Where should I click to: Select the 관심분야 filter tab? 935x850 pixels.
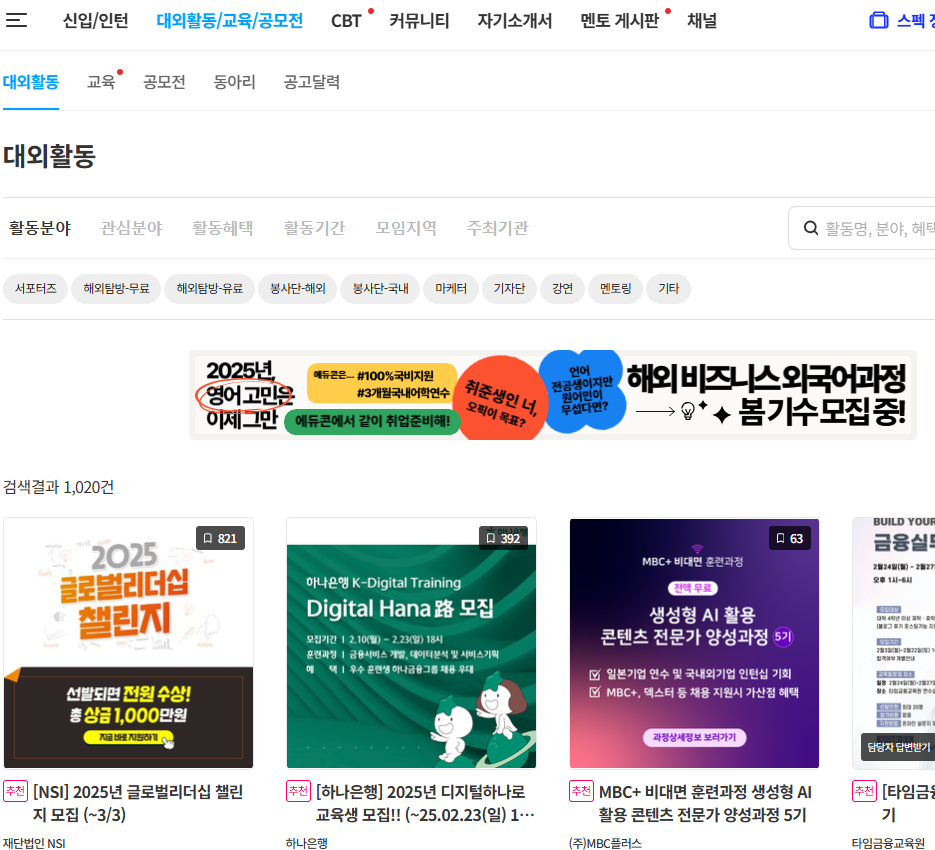(131, 228)
